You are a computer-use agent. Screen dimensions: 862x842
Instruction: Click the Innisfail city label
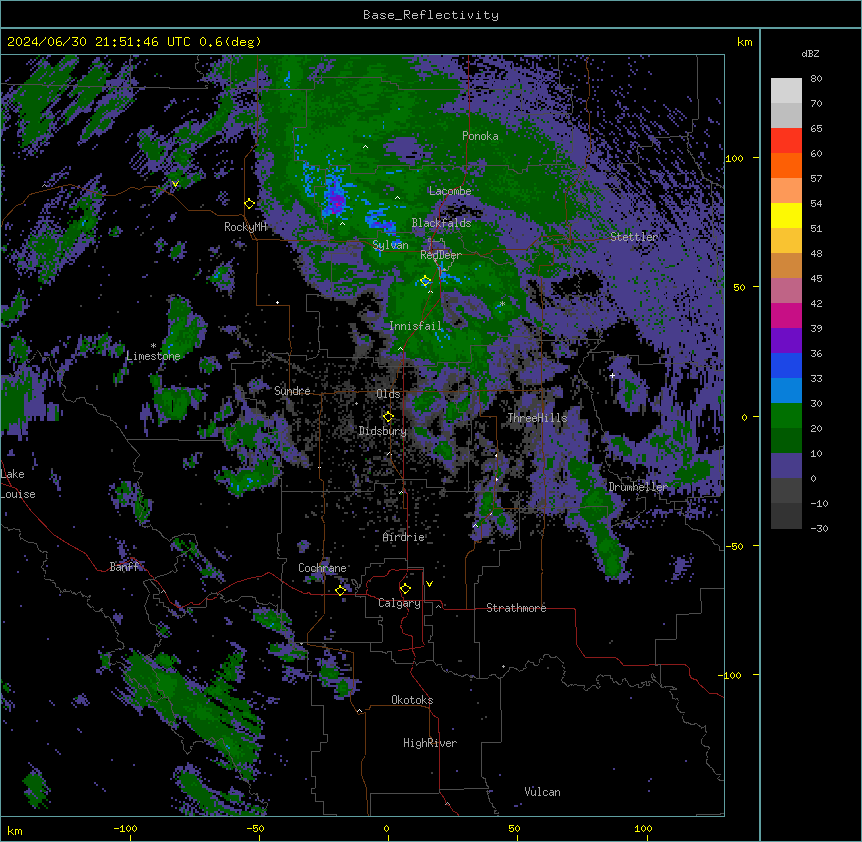click(416, 326)
